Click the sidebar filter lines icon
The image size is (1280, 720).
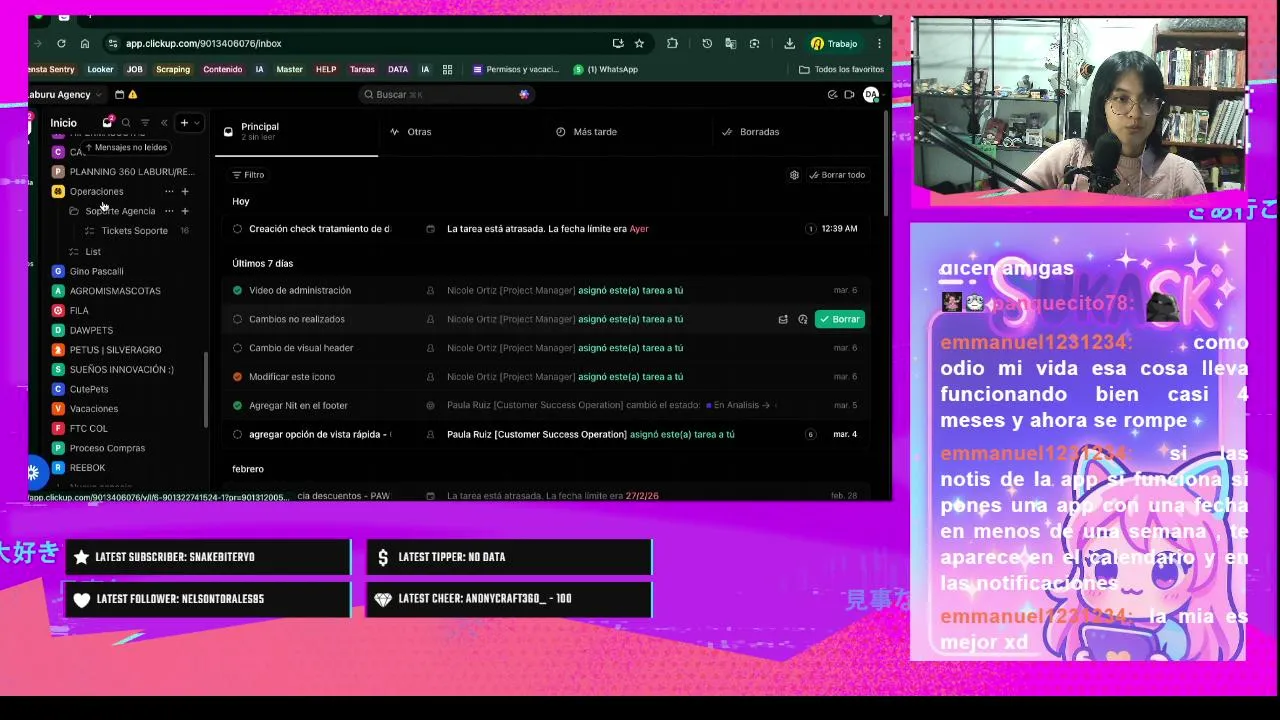145,123
